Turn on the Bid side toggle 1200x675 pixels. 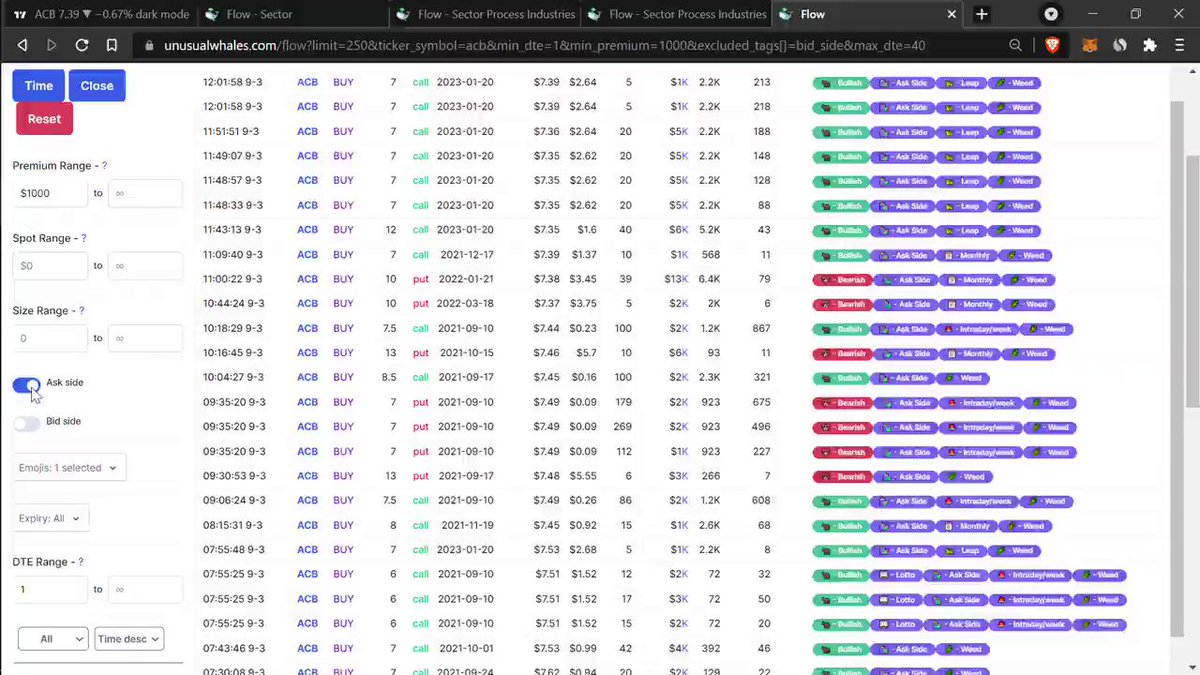tap(27, 423)
